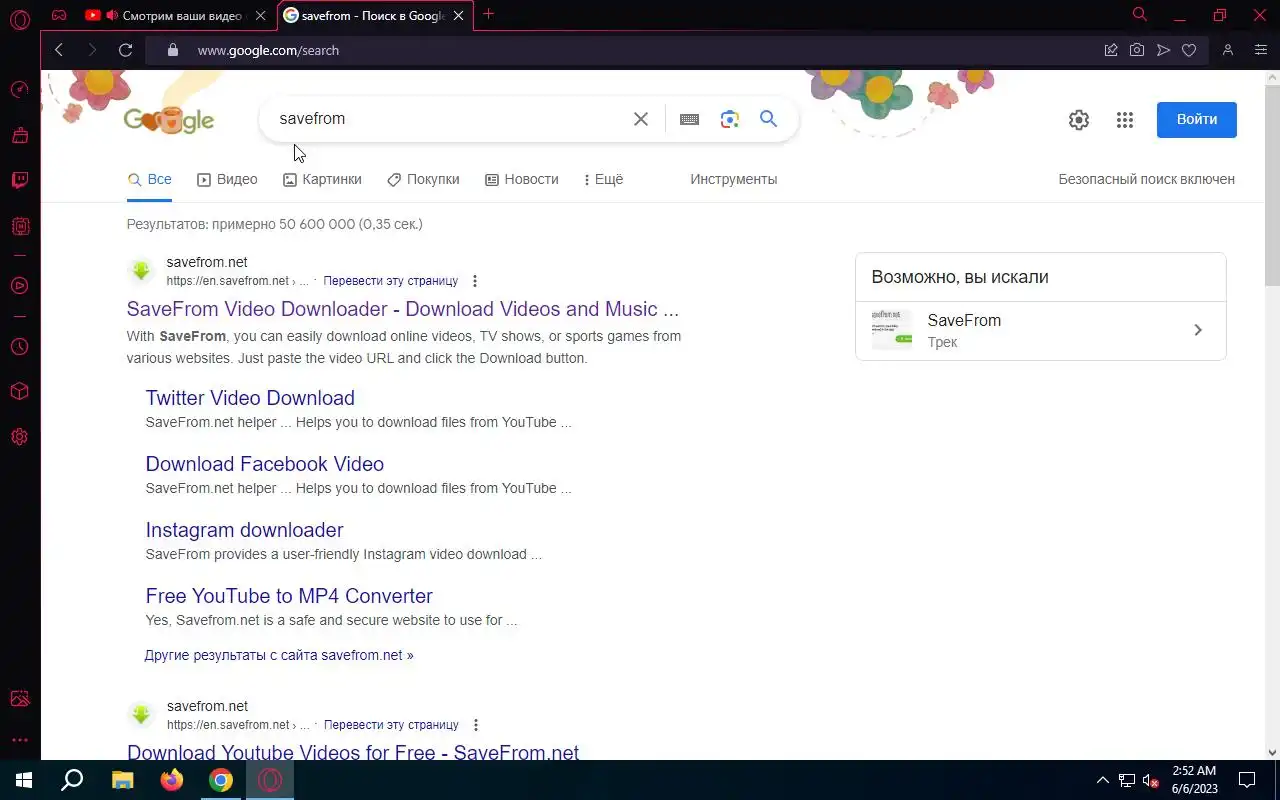Search by image with Lens icon
The image size is (1280, 800).
[730, 119]
